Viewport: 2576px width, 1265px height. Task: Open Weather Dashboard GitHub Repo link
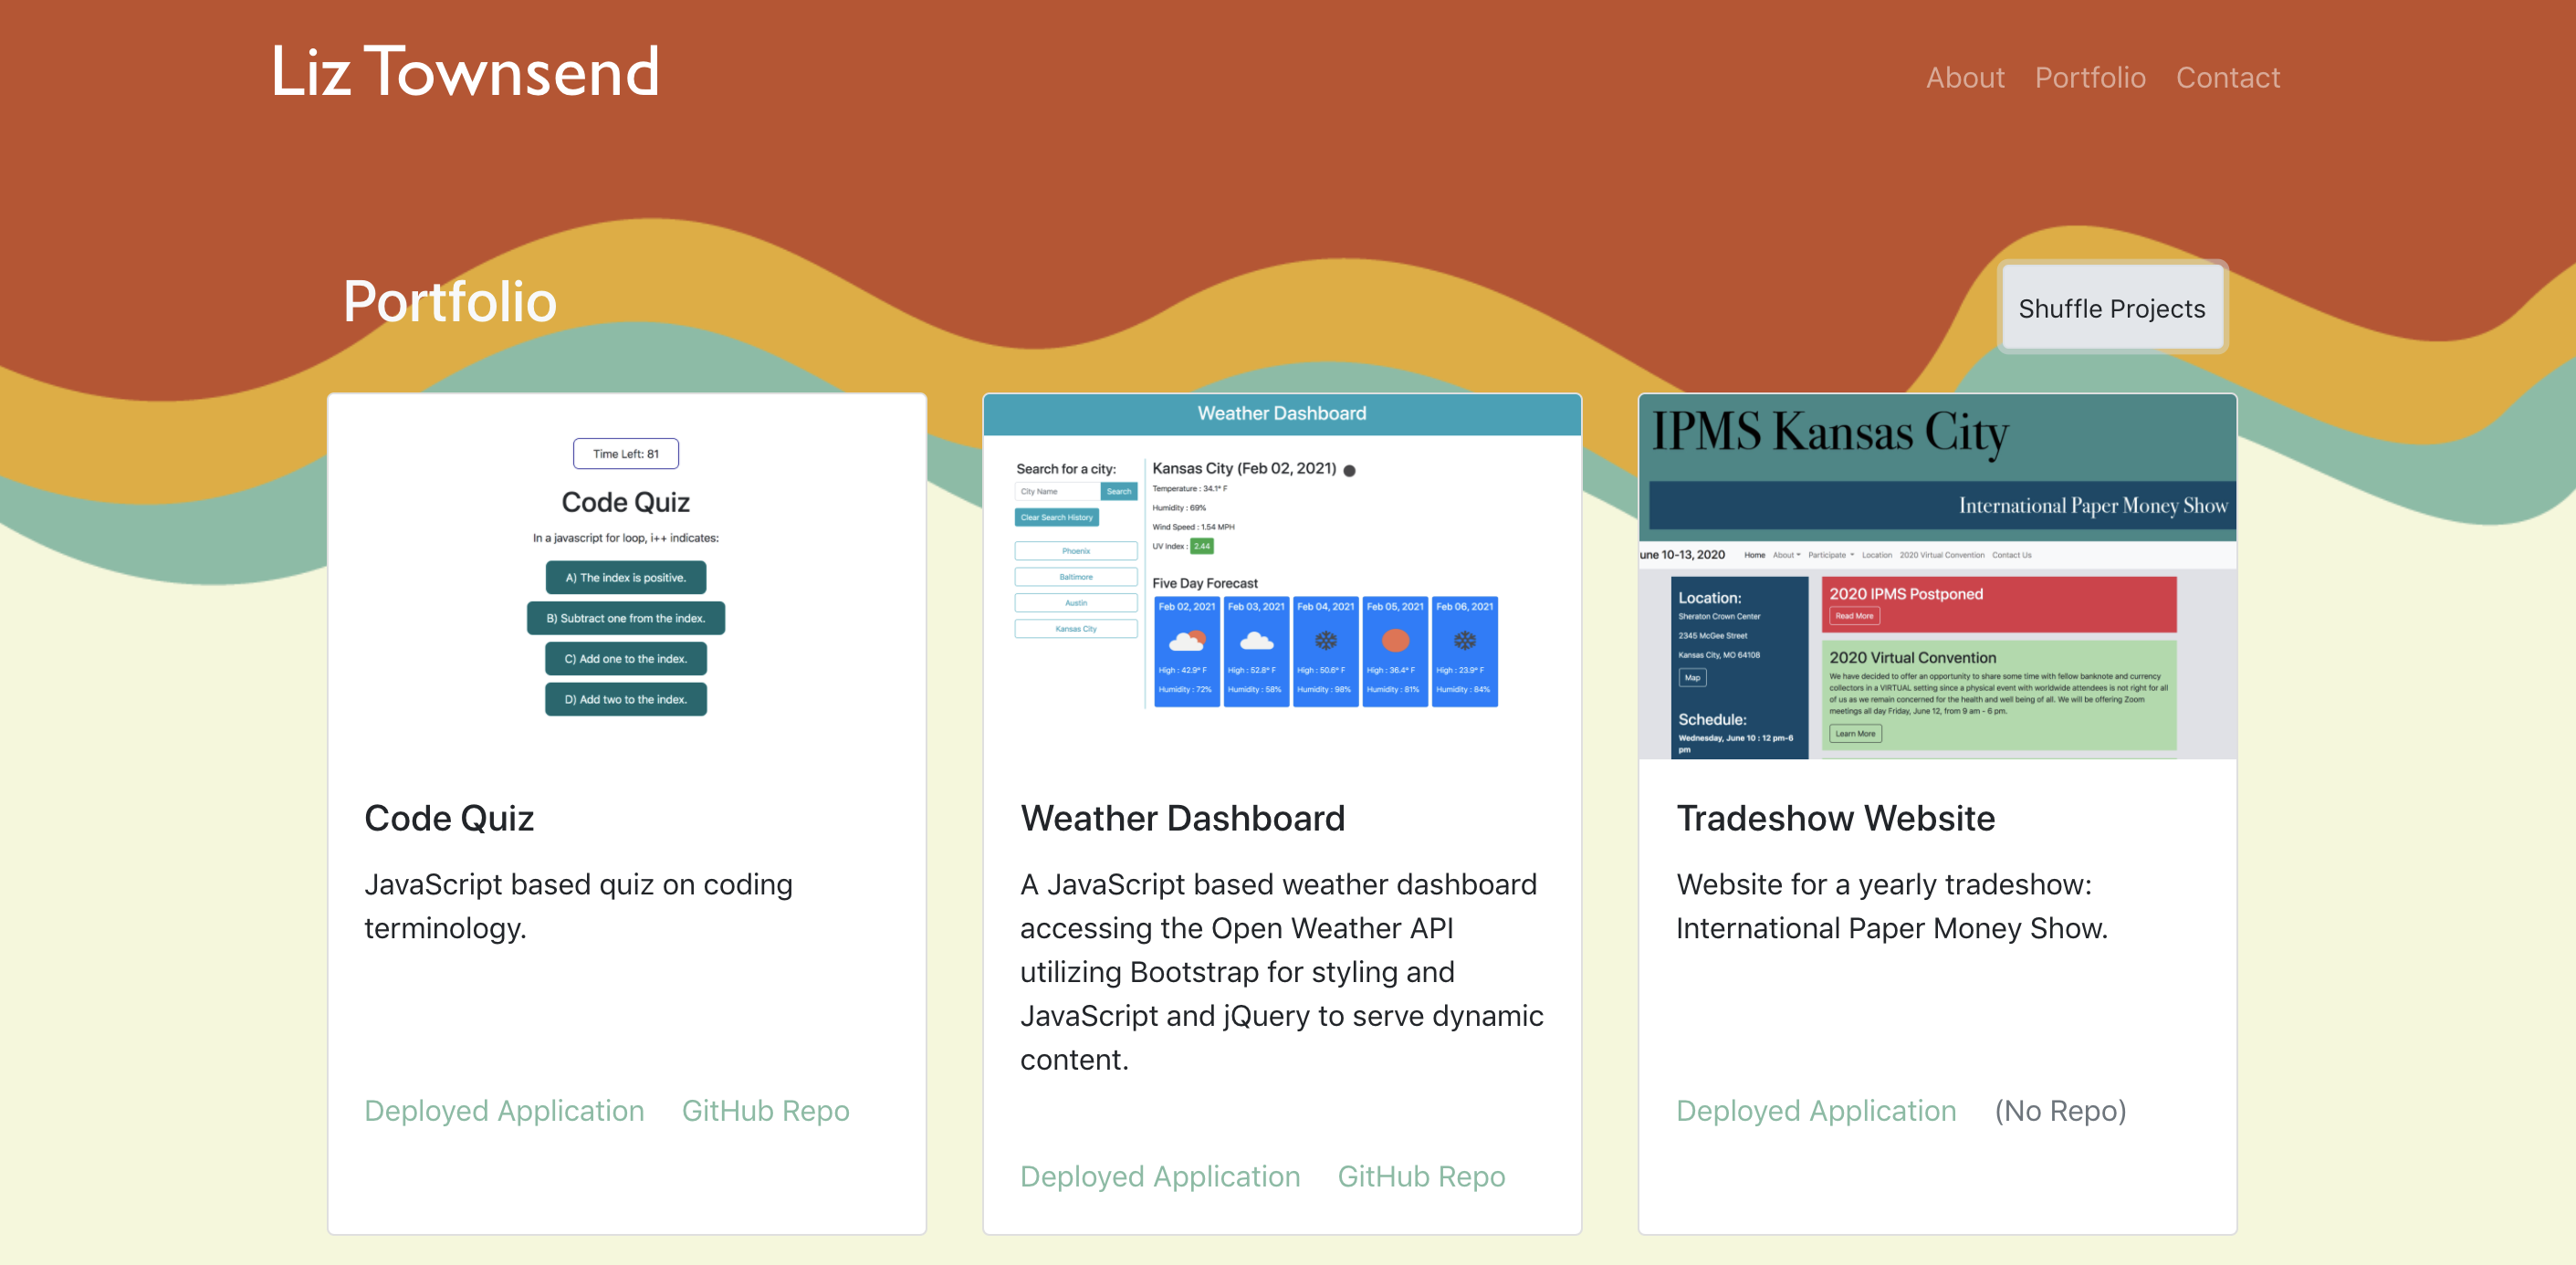(x=1420, y=1176)
